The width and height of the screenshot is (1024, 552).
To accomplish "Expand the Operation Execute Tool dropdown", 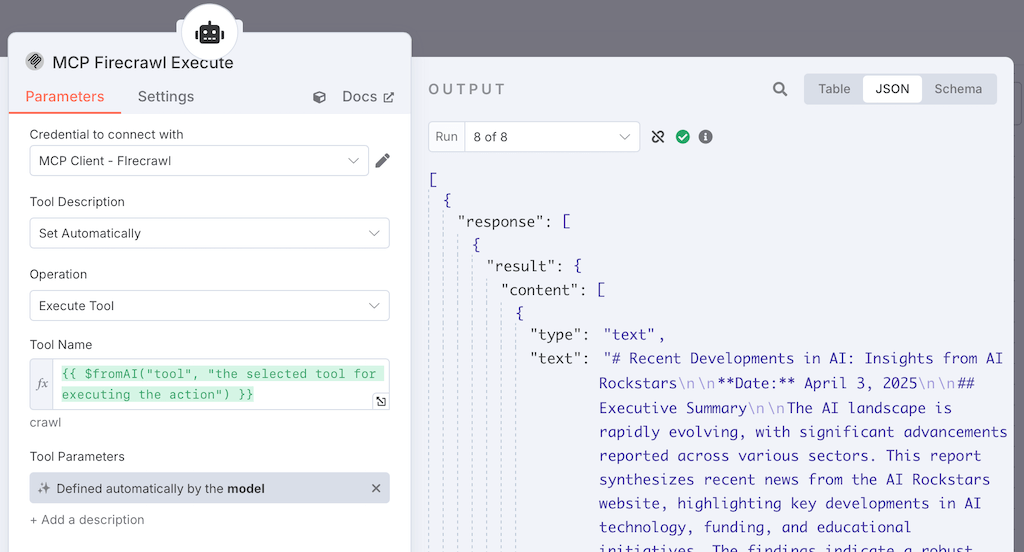I will (210, 306).
